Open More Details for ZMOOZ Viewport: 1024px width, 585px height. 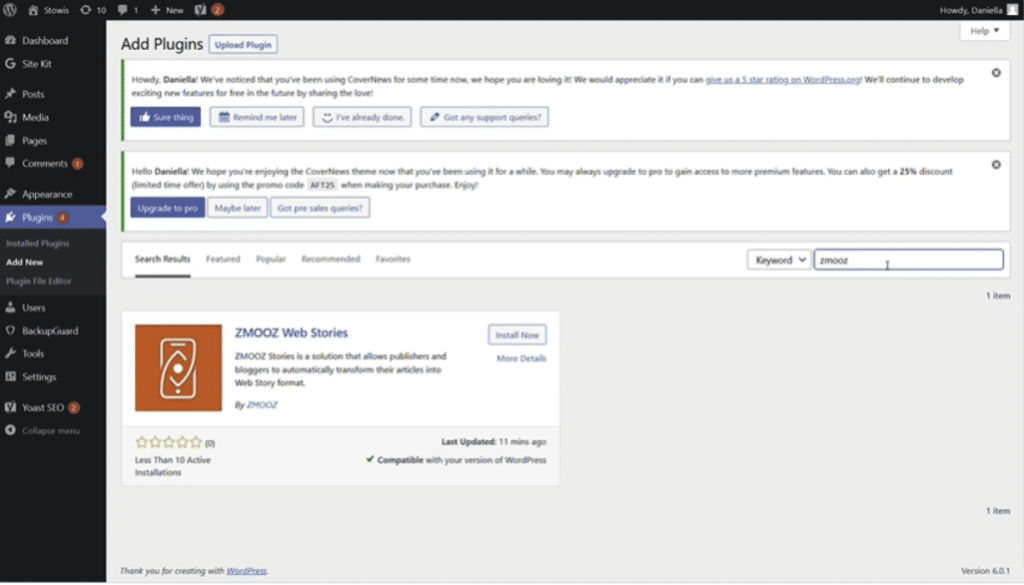coord(521,358)
